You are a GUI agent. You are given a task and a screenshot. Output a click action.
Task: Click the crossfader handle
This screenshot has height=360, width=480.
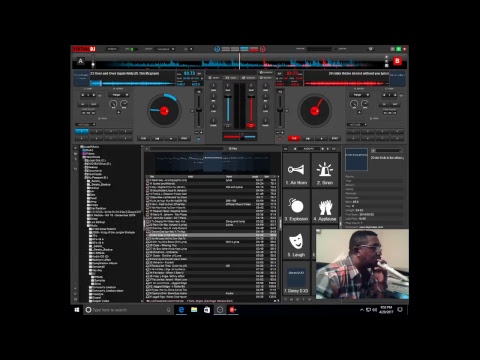point(242,136)
